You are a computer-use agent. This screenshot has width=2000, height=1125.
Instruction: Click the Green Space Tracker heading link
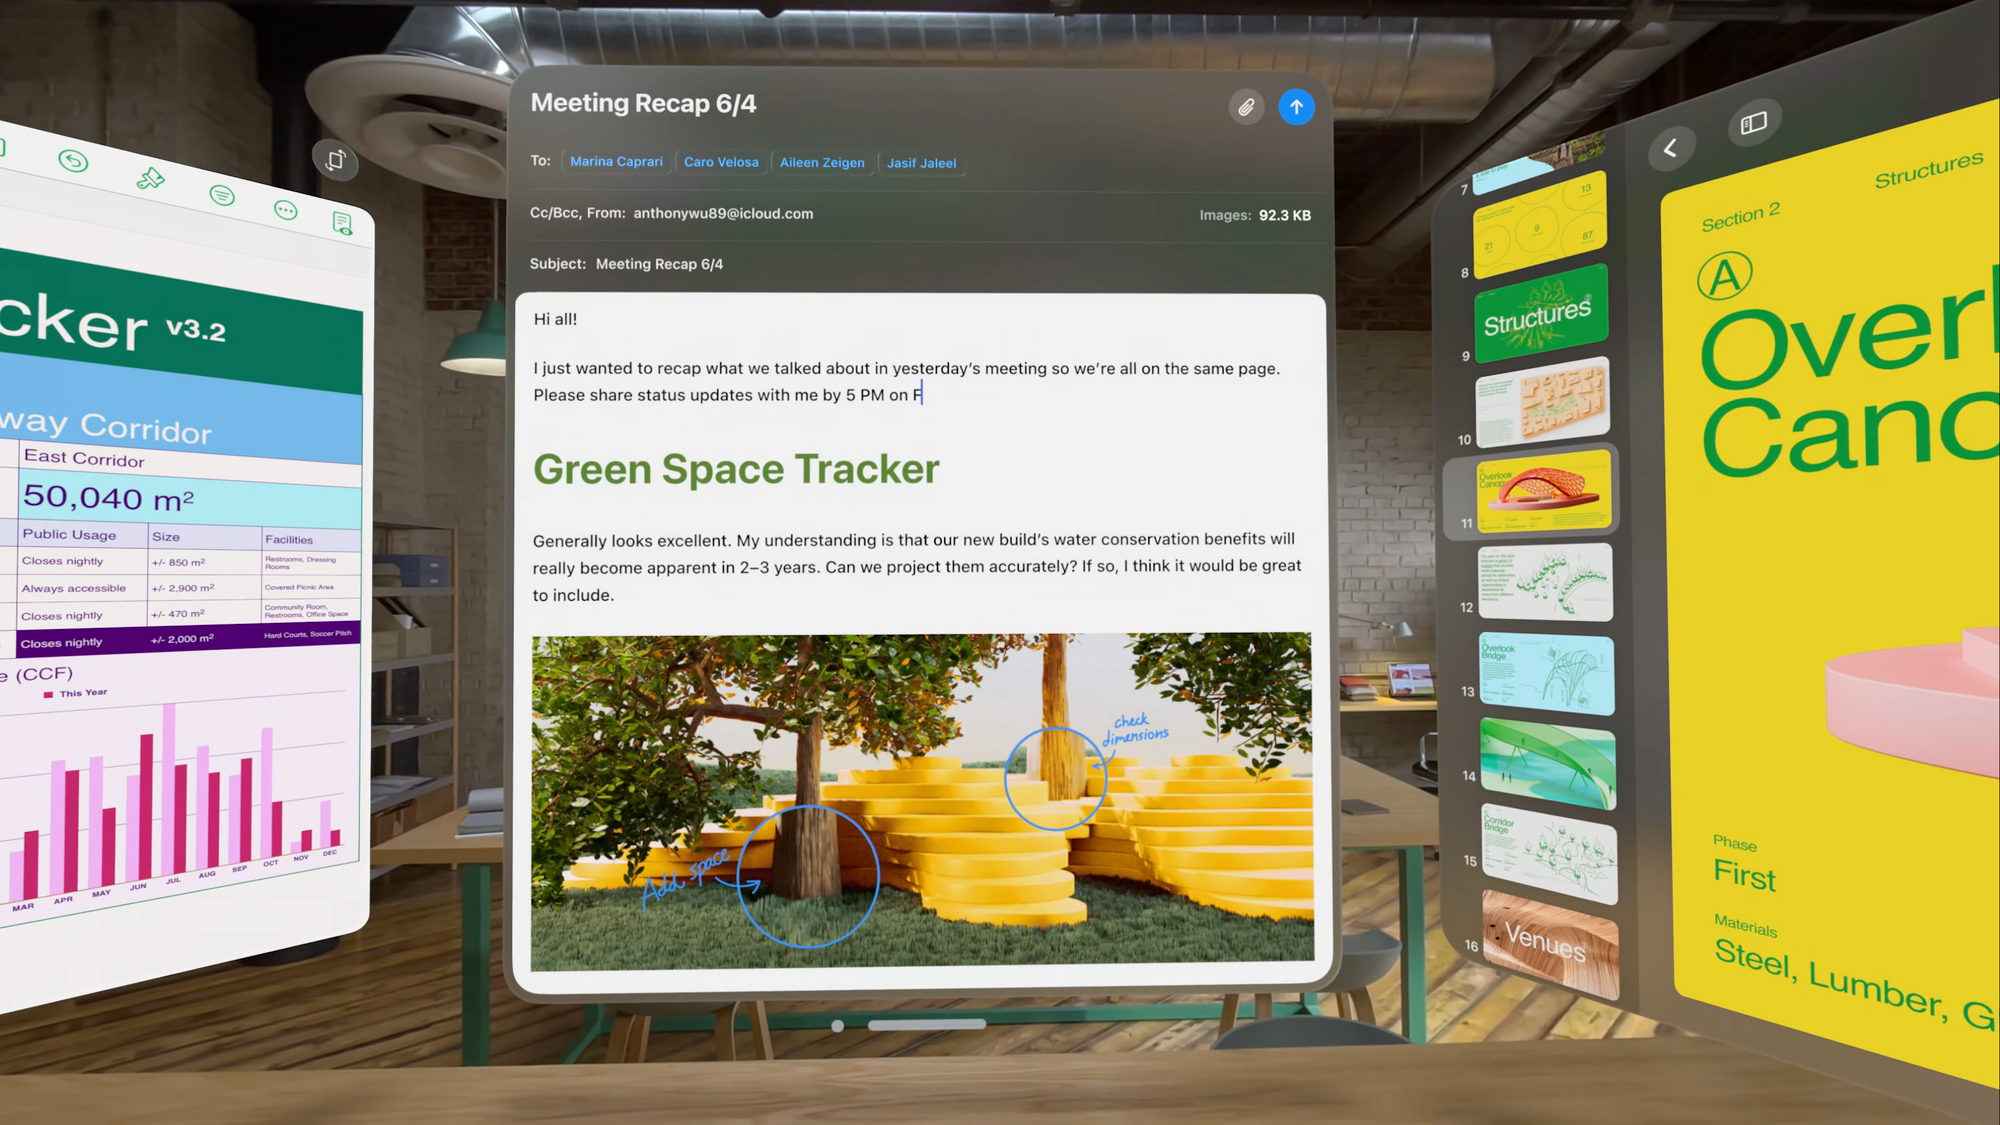point(736,468)
